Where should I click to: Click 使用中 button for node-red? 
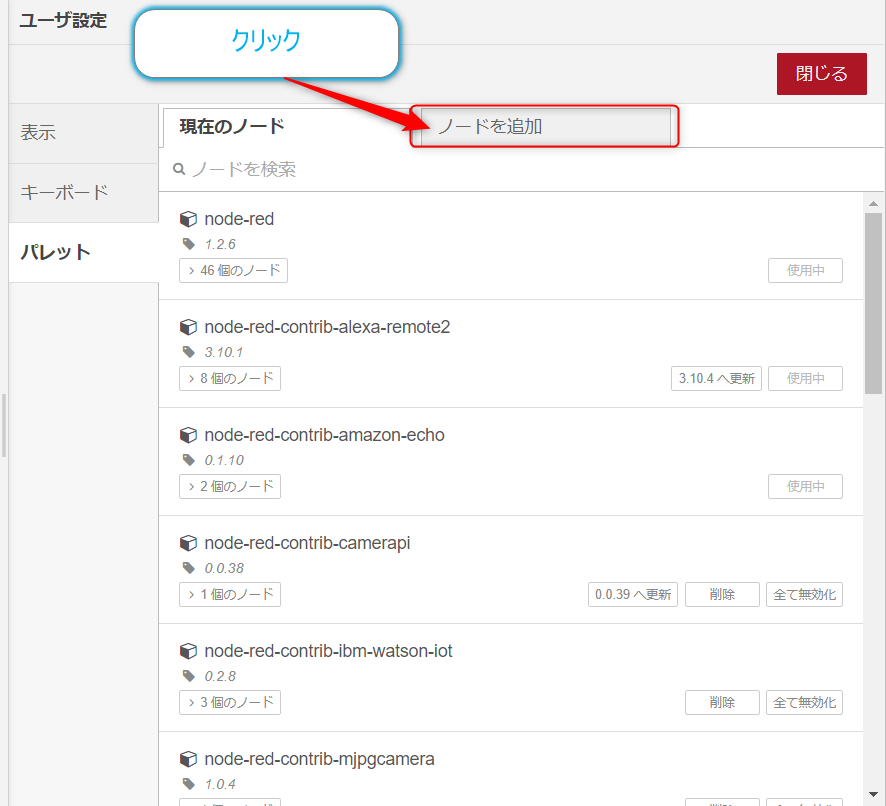pos(805,270)
